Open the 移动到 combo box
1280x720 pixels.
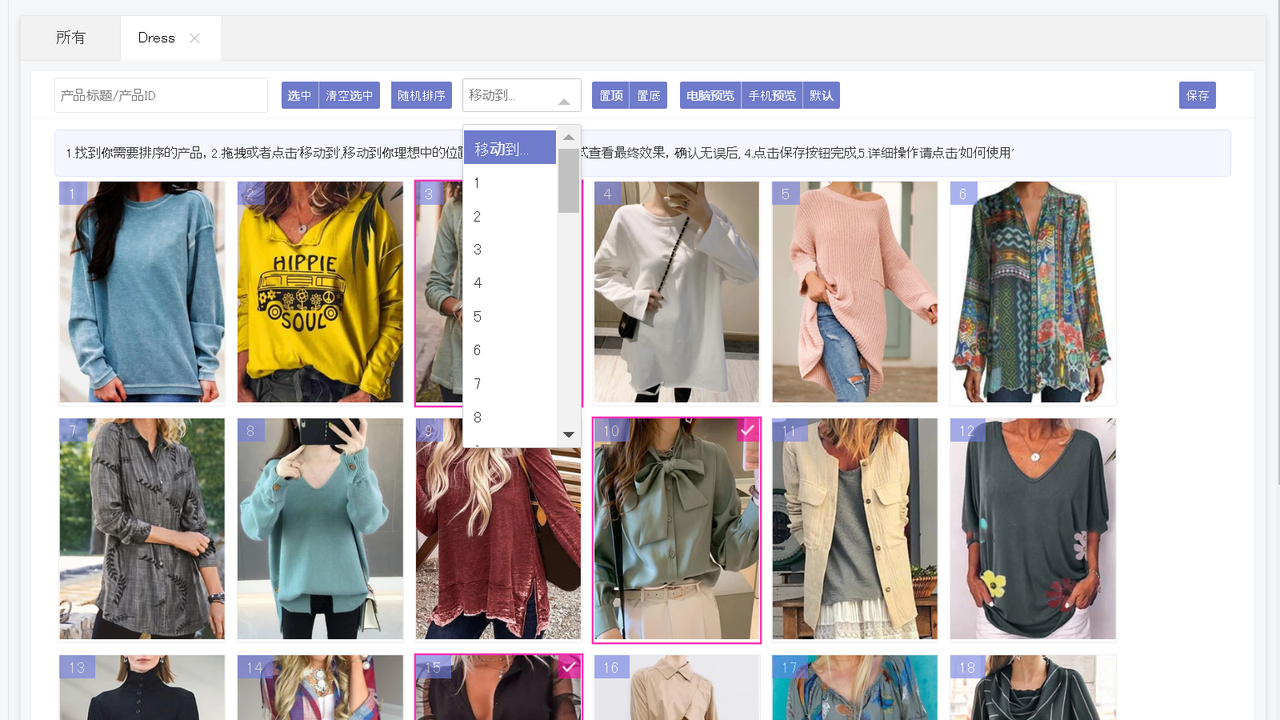pos(522,96)
